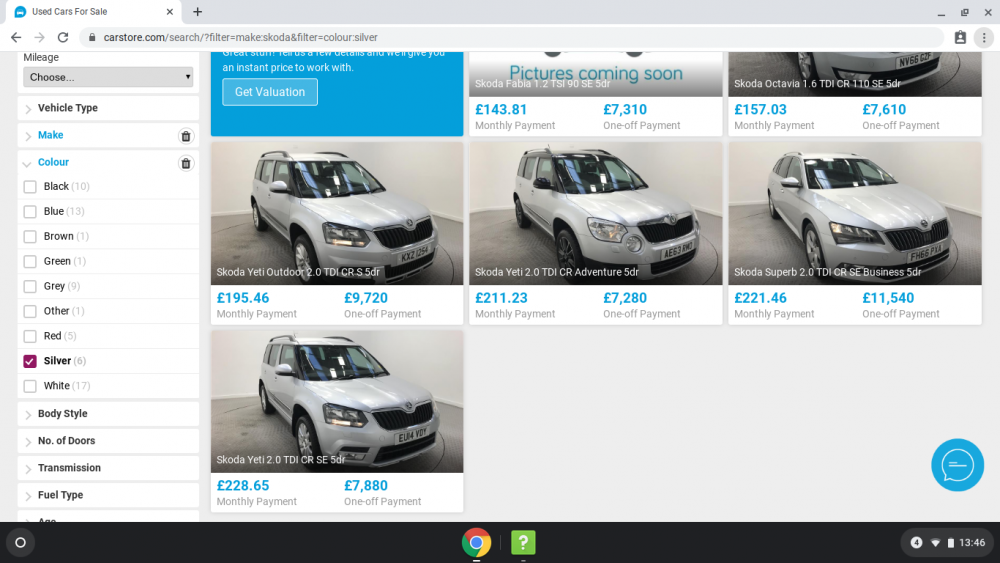Clear the Make filter with trash icon
Screen dimensions: 1000x563
pos(186,136)
